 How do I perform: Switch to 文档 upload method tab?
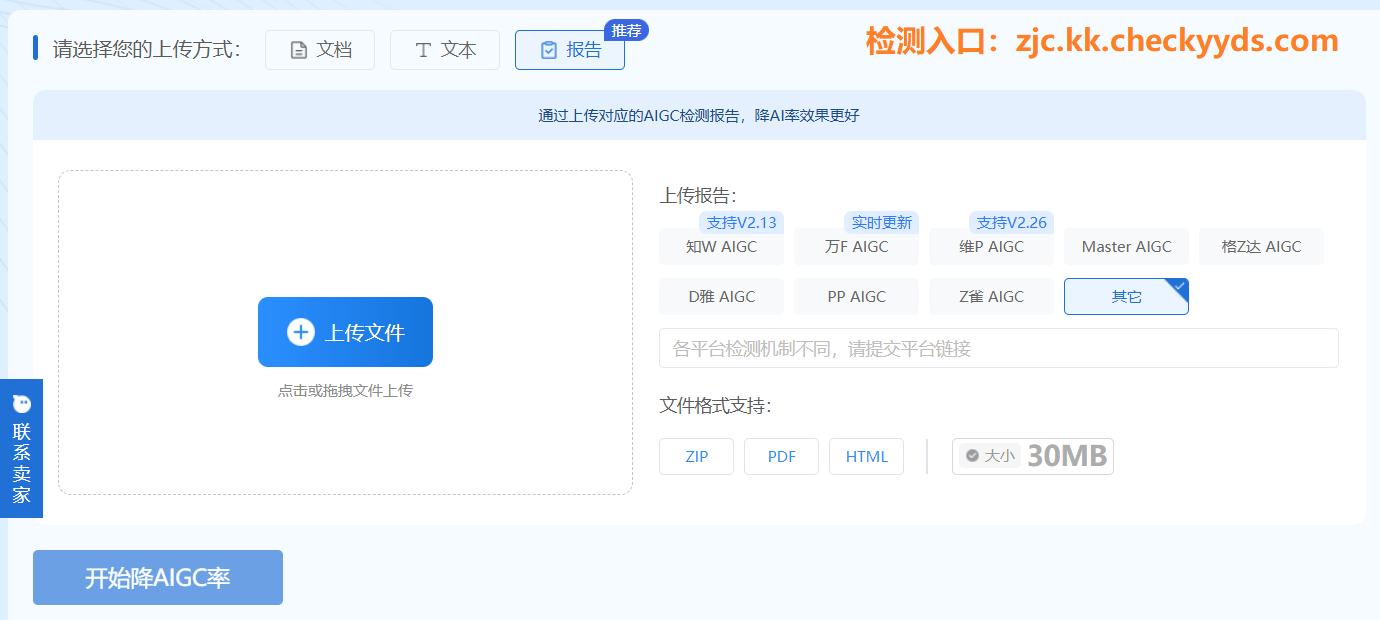pyautogui.click(x=320, y=50)
